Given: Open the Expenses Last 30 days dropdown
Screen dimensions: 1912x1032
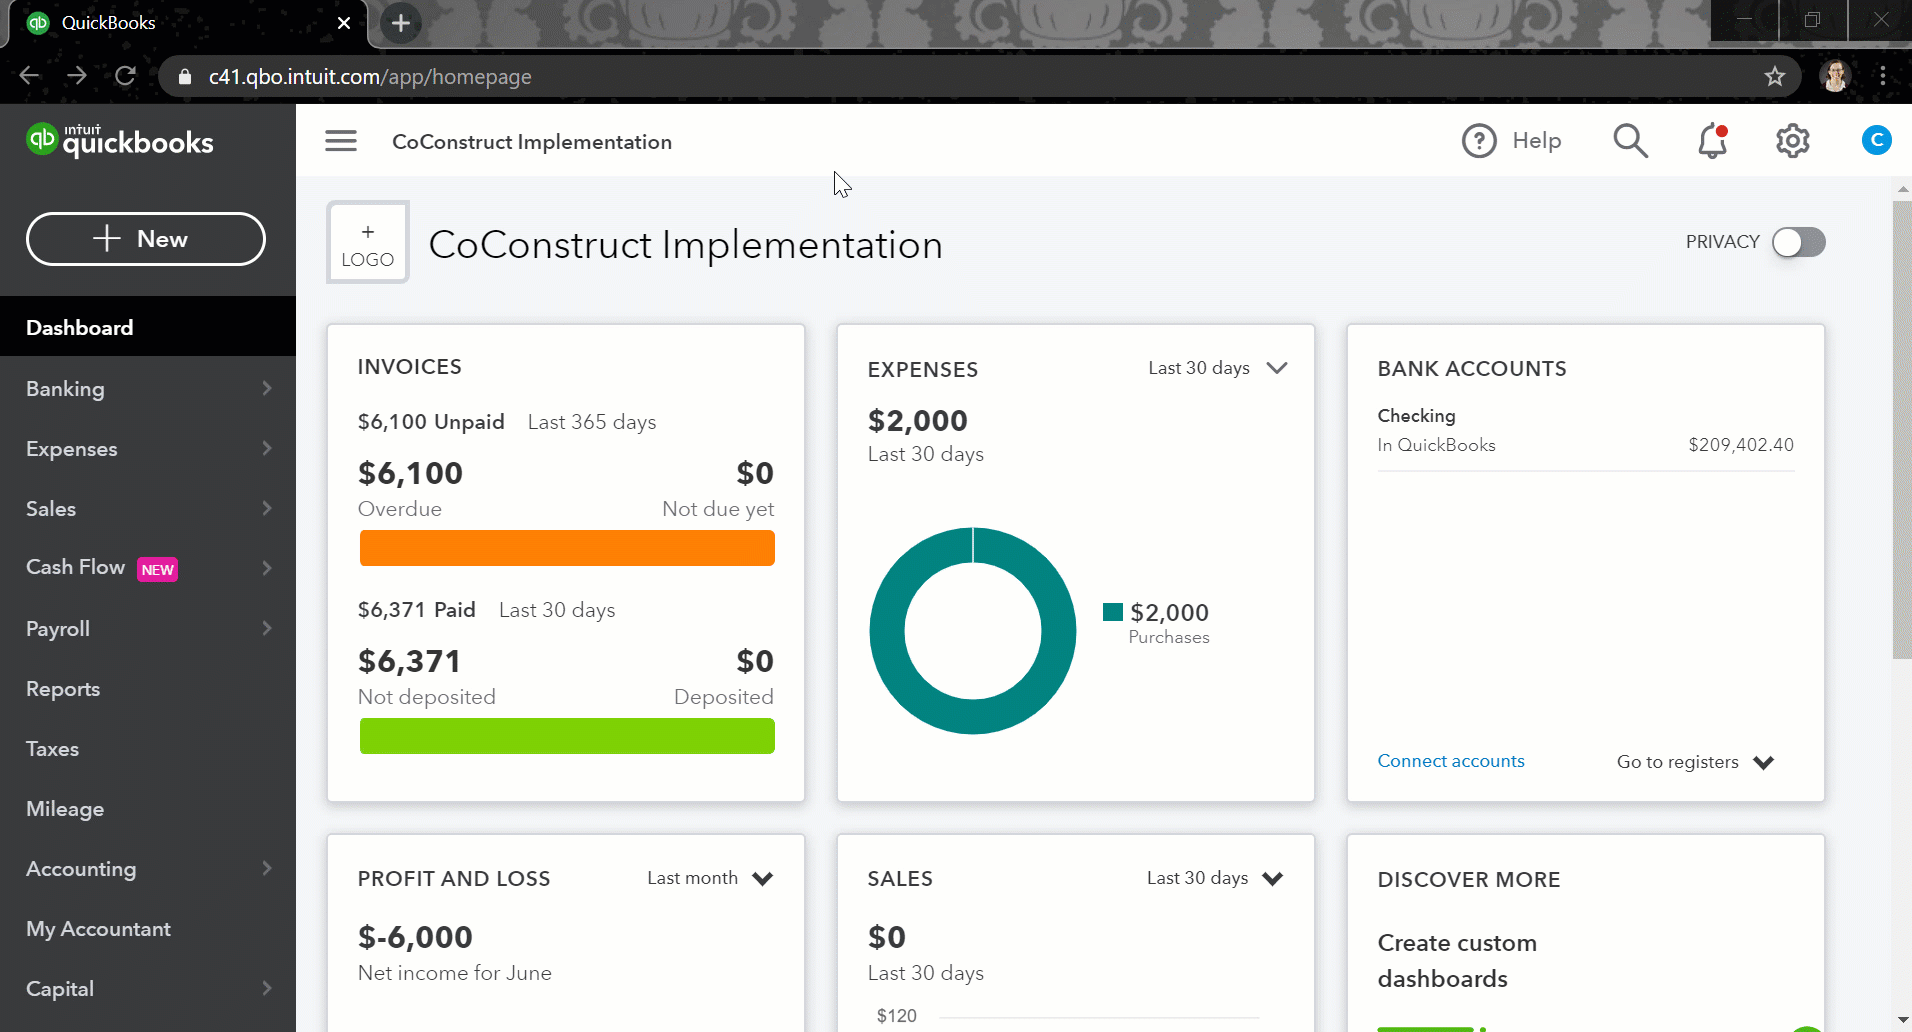Looking at the screenshot, I should coord(1217,368).
